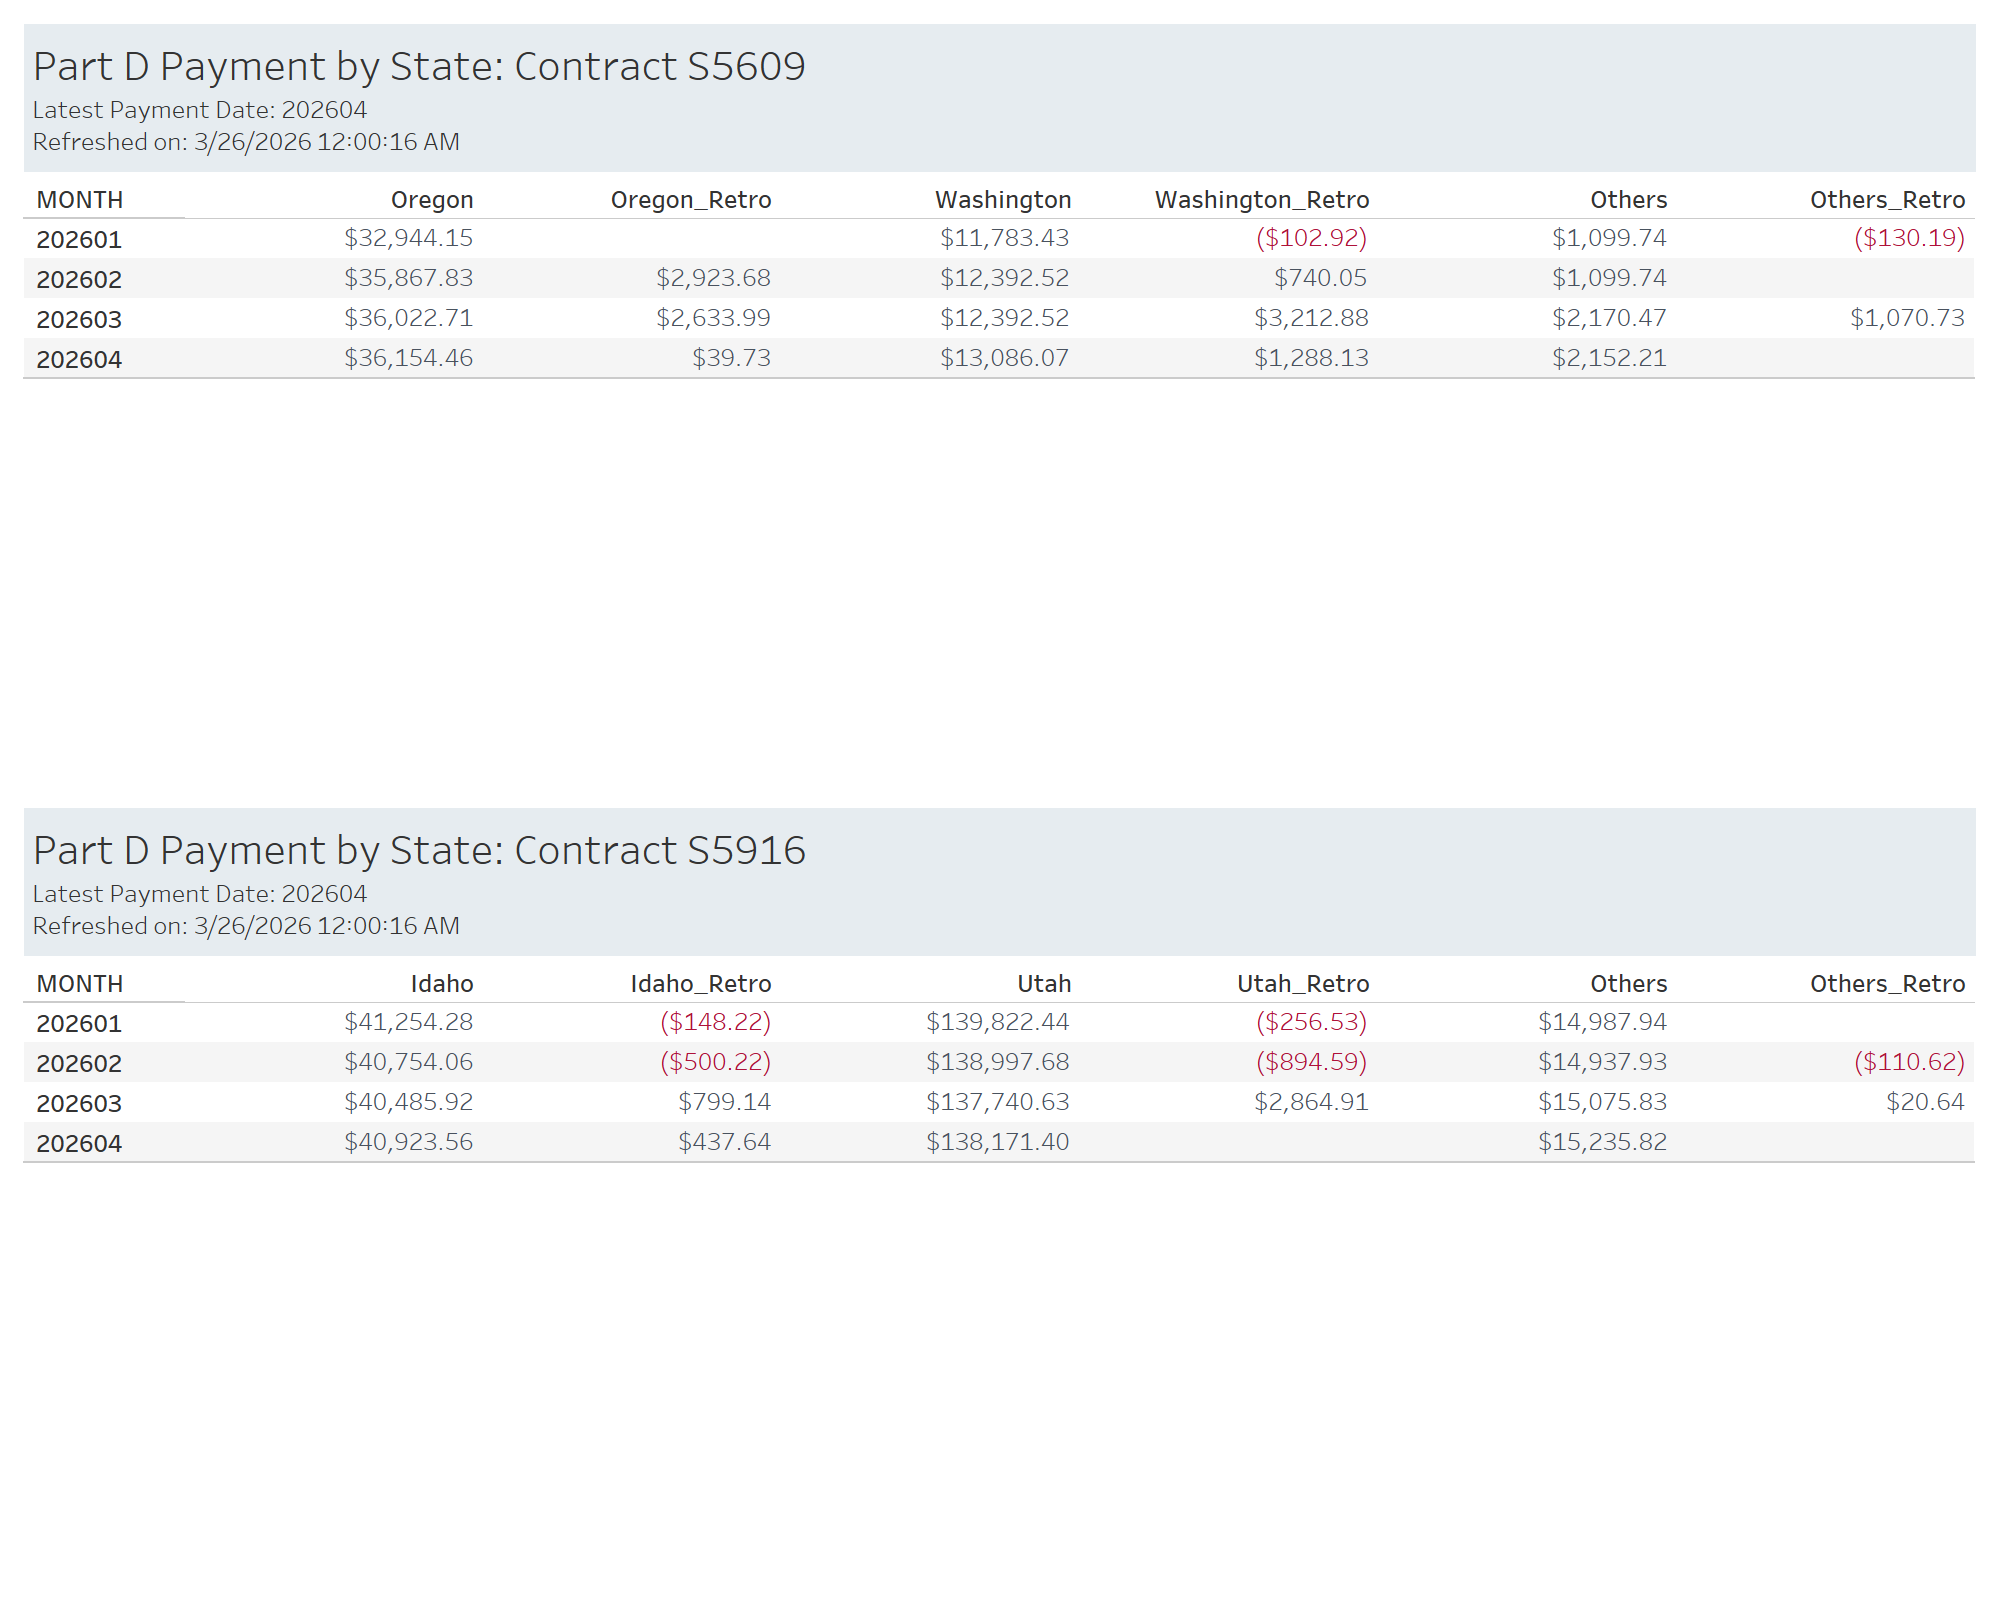Select the Utah value $139,822.44
The height and width of the screenshot is (1600, 2000).
tap(997, 1022)
